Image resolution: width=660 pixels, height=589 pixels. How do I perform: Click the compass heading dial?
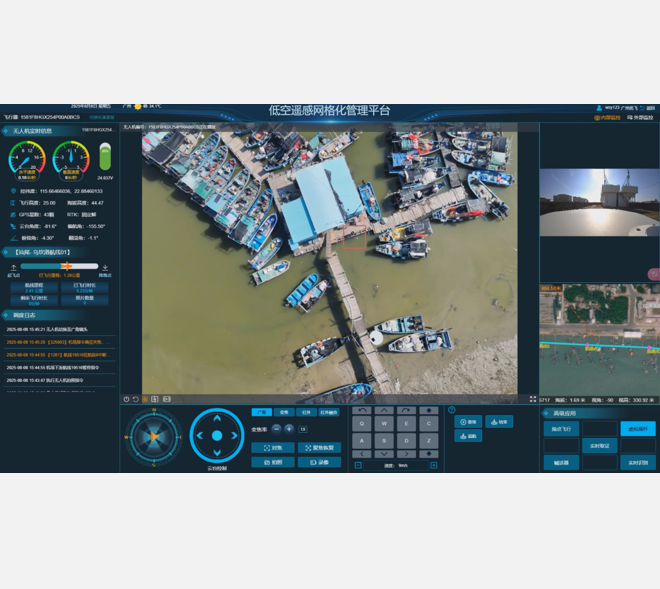click(153, 436)
